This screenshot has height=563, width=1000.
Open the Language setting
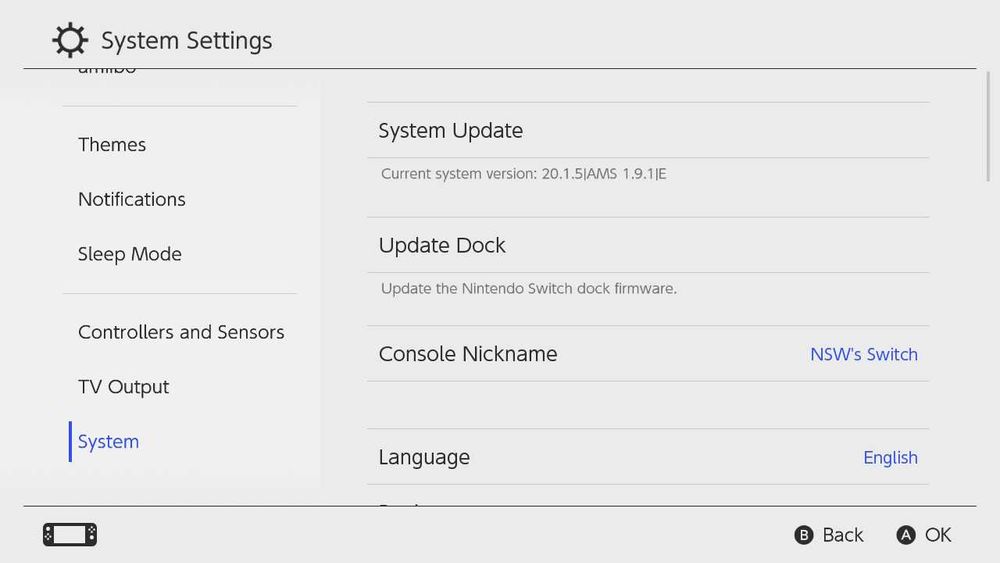424,457
